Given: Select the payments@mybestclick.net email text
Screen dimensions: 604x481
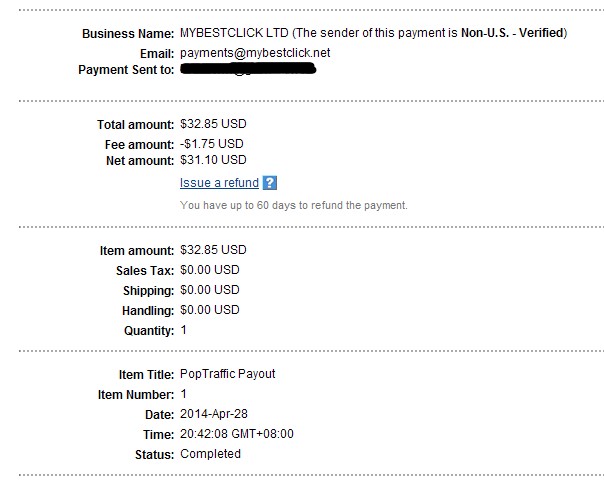Looking at the screenshot, I should click(x=255, y=53).
